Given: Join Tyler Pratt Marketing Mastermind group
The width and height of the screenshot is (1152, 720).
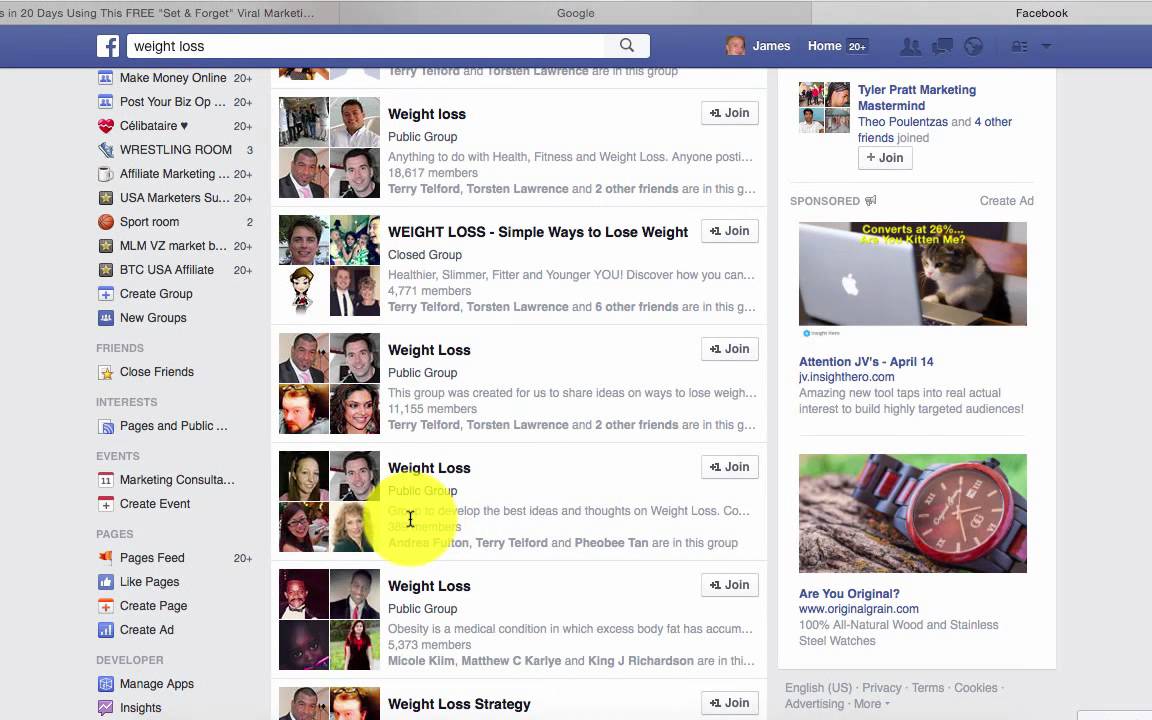Looking at the screenshot, I should 885,158.
